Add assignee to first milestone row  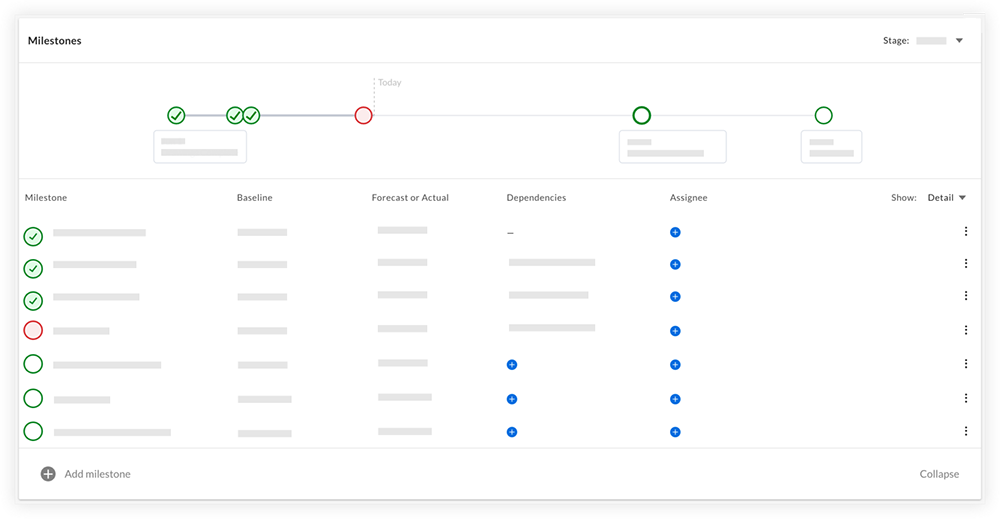(675, 232)
